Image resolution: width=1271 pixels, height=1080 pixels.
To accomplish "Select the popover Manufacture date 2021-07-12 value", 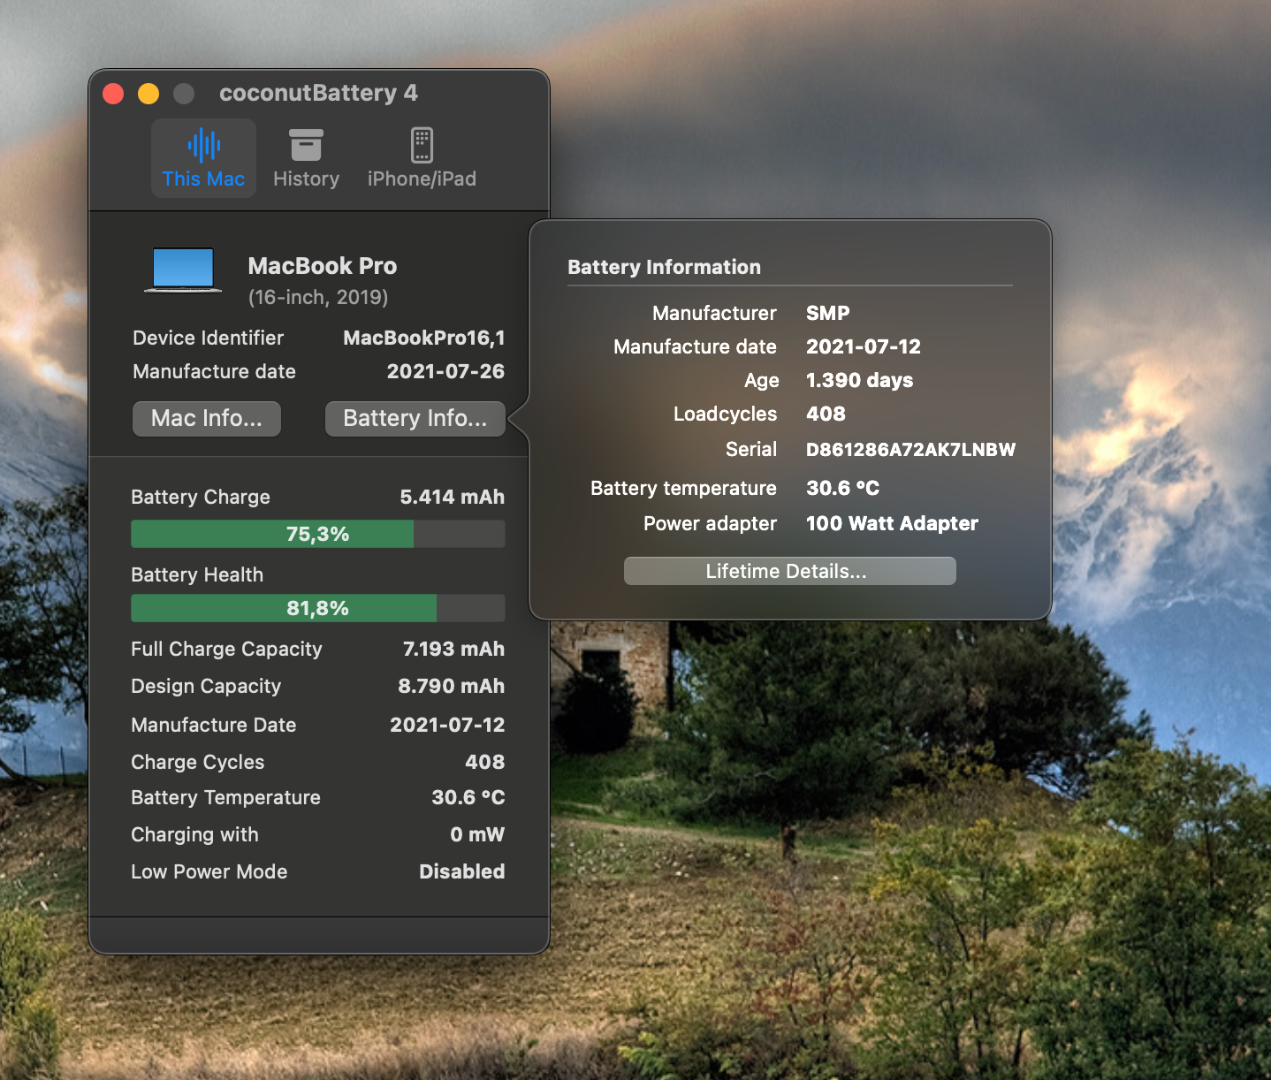I will pos(863,347).
